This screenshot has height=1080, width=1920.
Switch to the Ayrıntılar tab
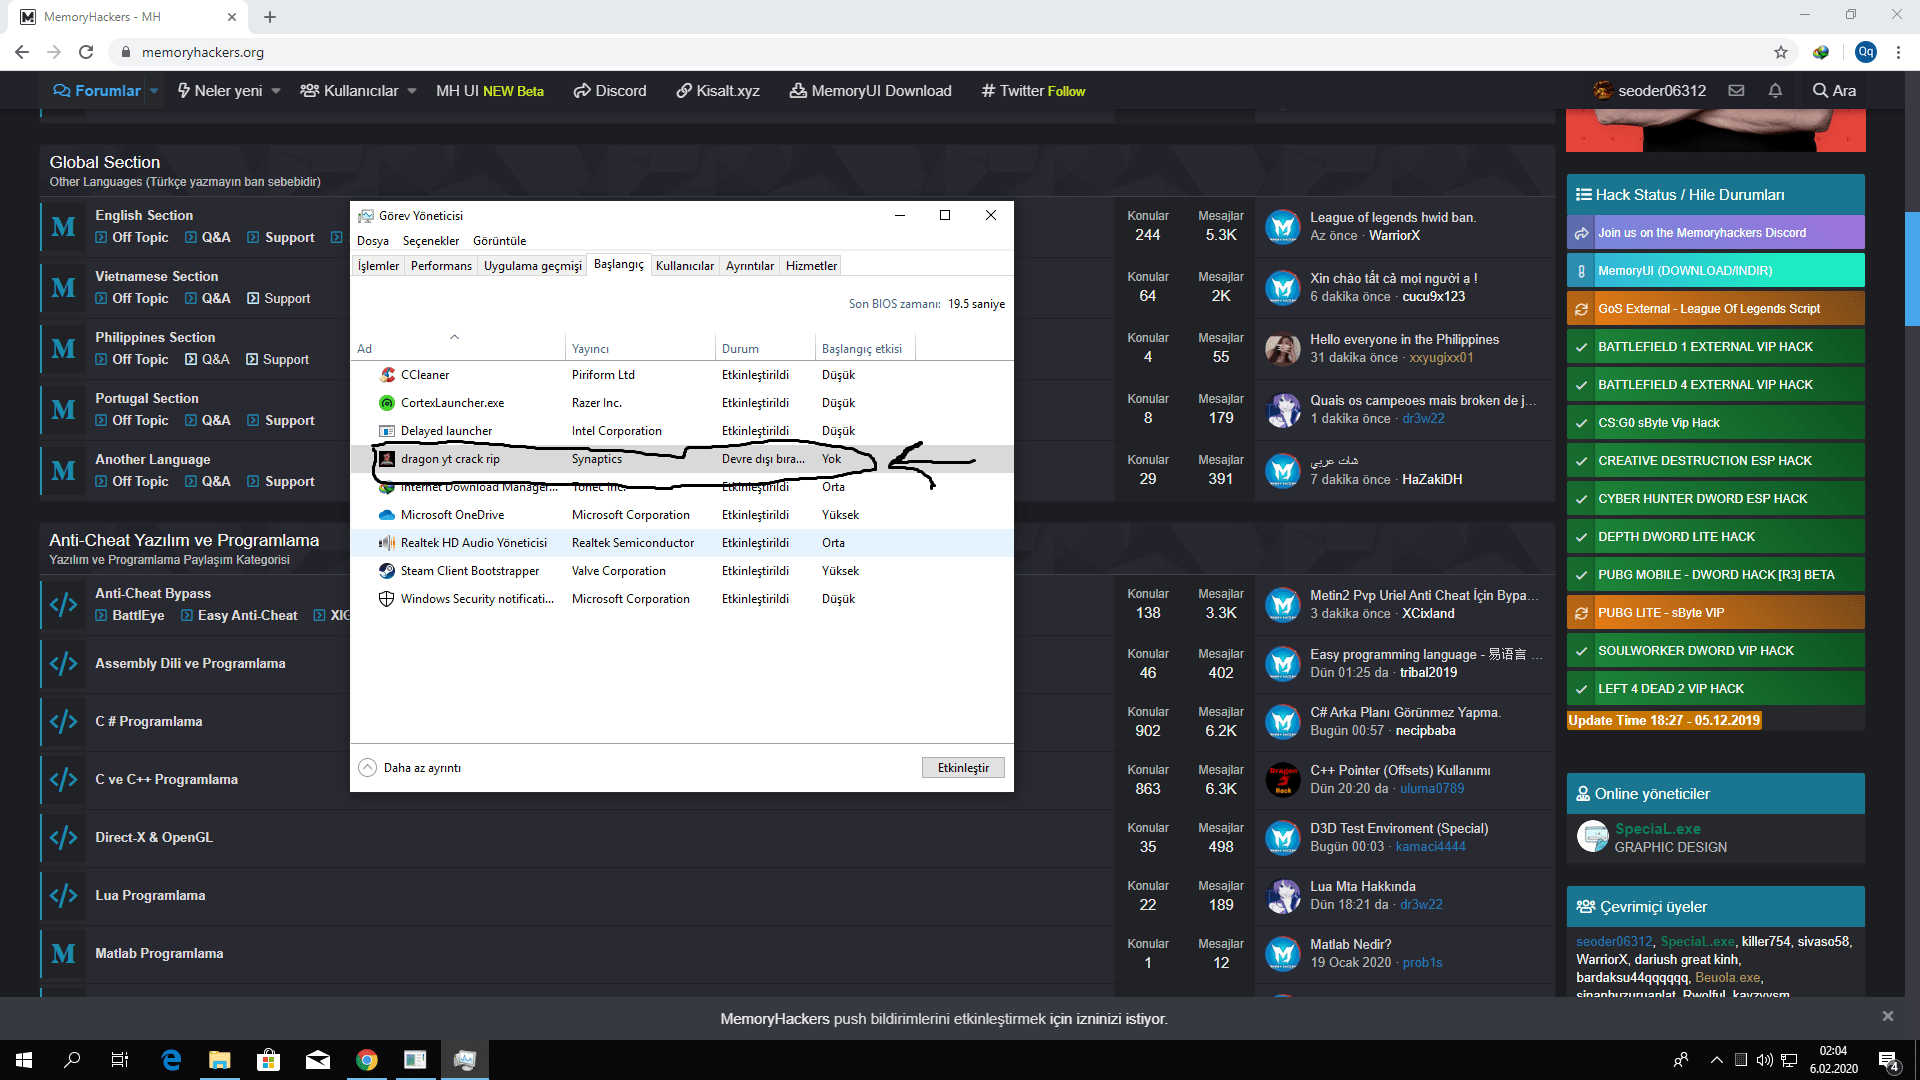(x=750, y=266)
